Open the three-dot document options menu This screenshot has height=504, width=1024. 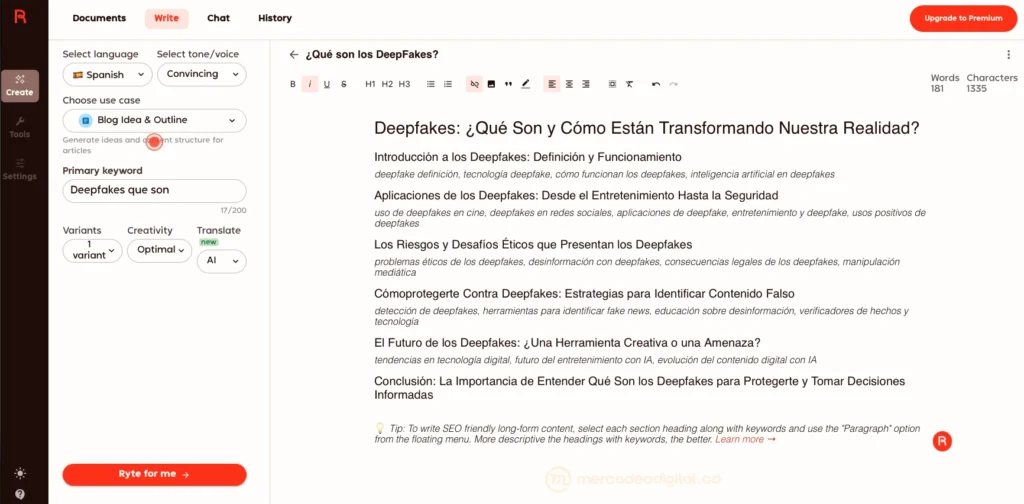tap(1008, 55)
